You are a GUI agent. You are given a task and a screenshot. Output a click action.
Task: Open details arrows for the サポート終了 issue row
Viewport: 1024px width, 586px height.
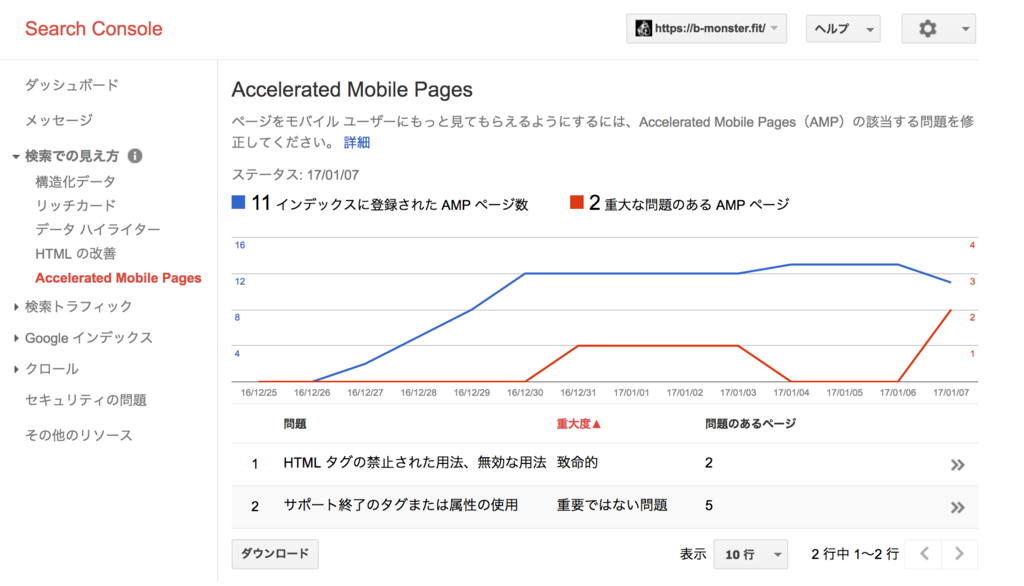tap(957, 508)
